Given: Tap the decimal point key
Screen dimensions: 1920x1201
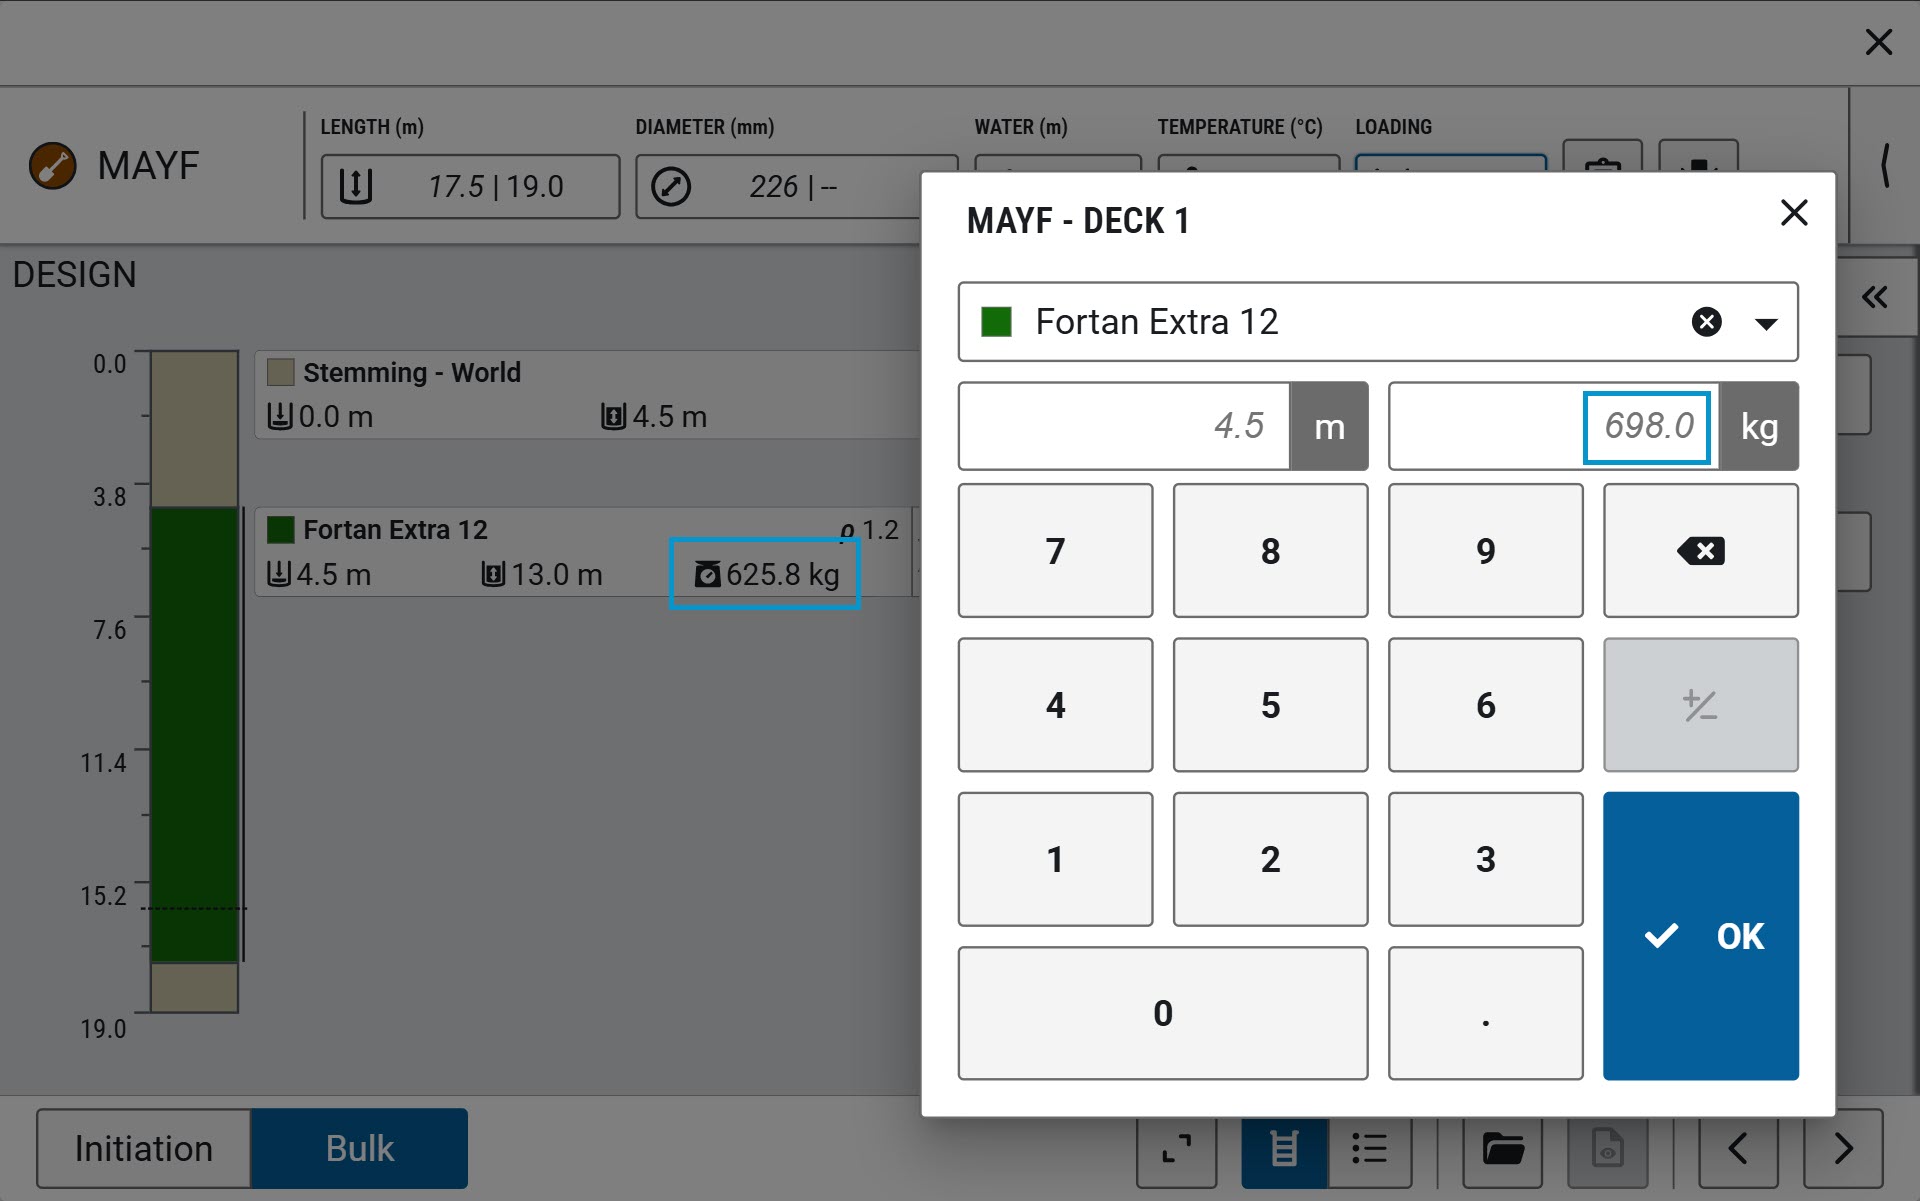Looking at the screenshot, I should click(1485, 1013).
